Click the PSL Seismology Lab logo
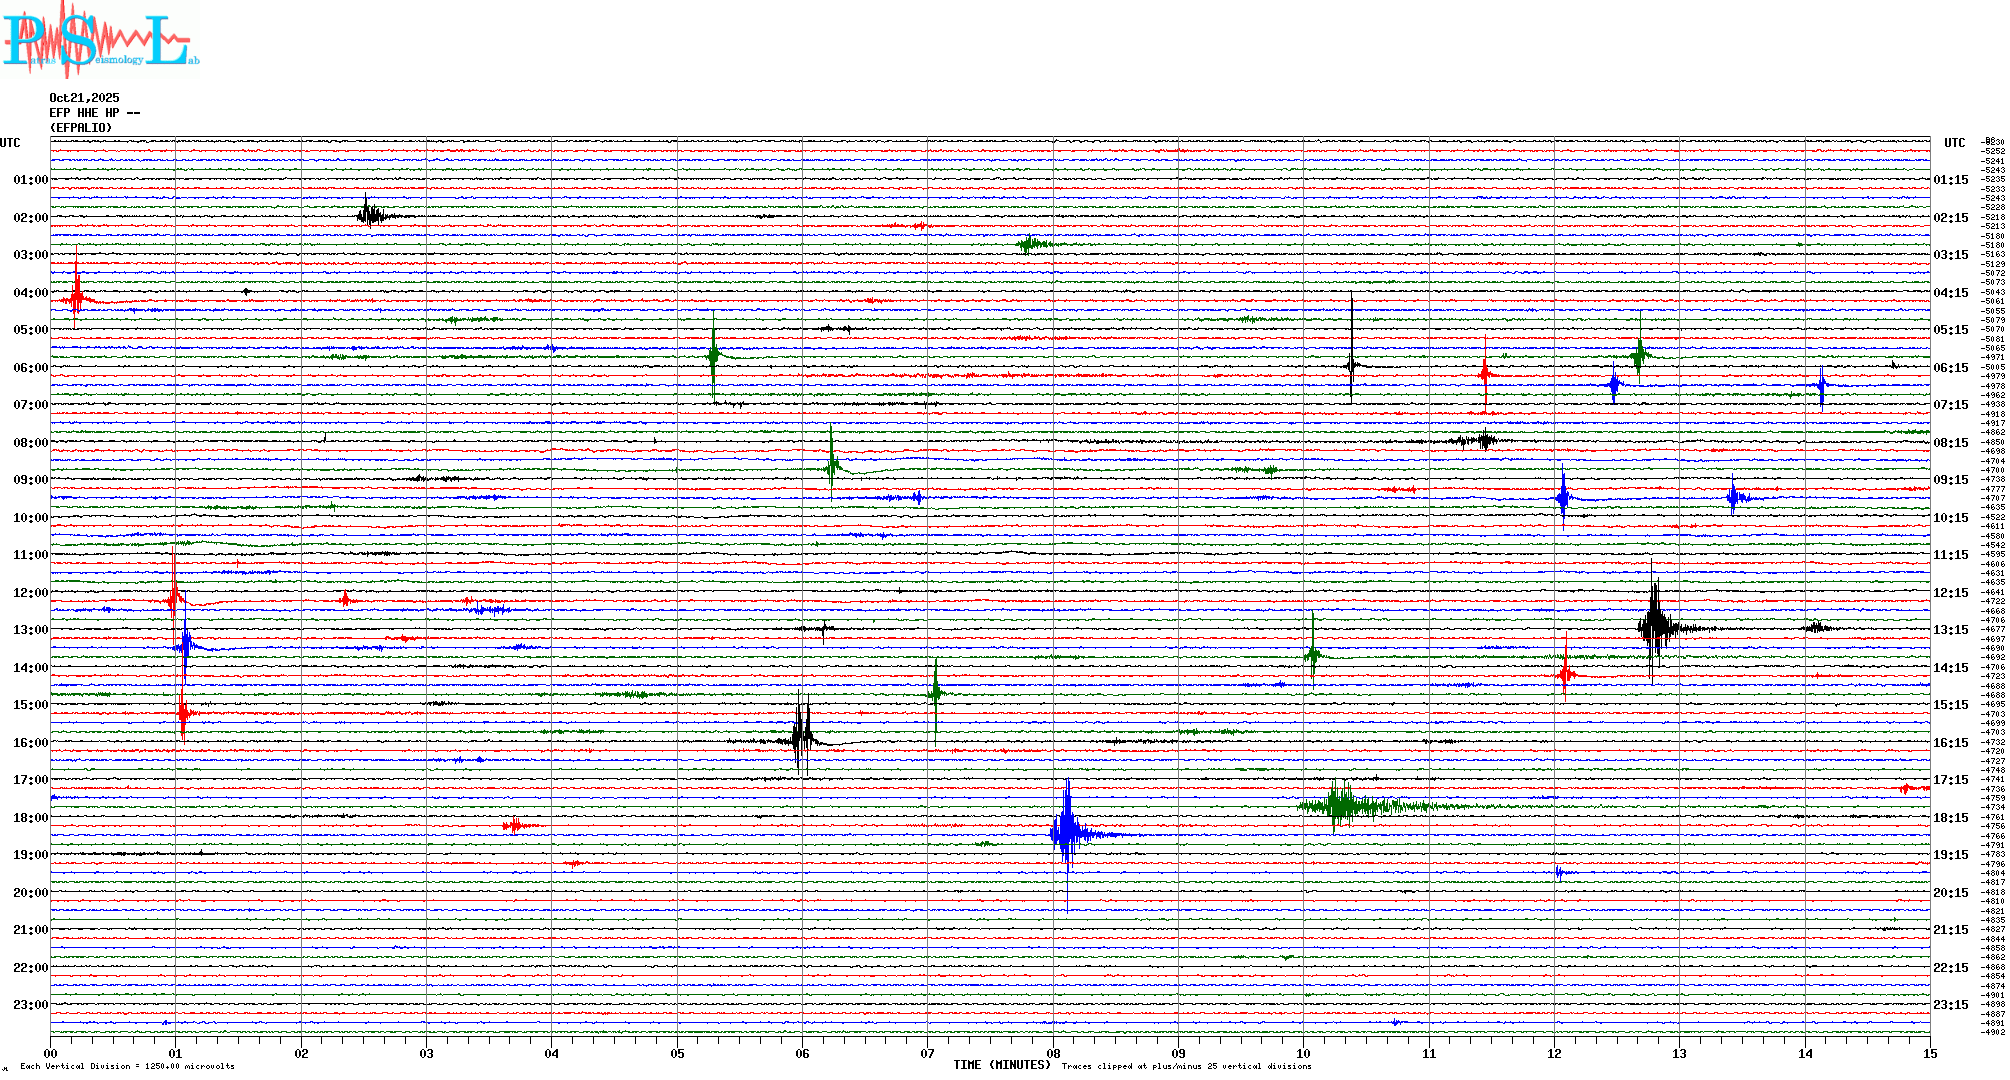The height and width of the screenshot is (1080, 2010). click(100, 40)
